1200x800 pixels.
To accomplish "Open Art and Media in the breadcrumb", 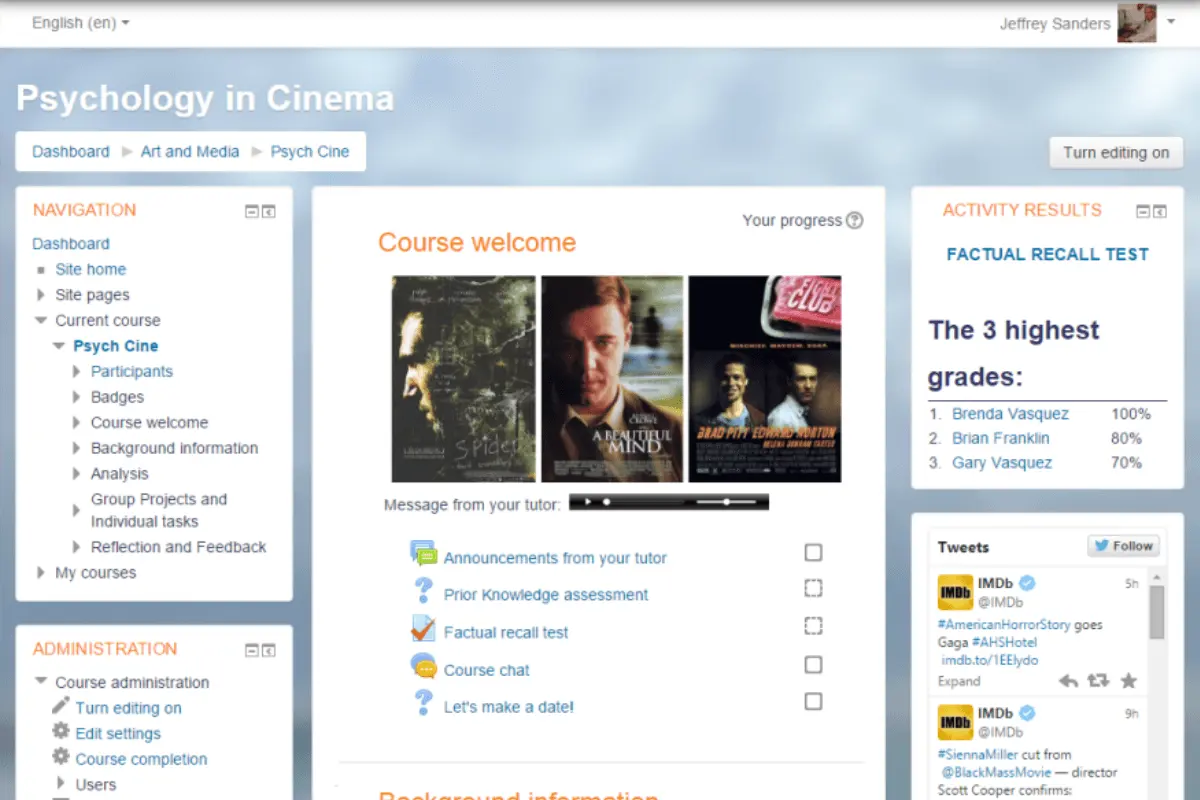I will pyautogui.click(x=190, y=152).
